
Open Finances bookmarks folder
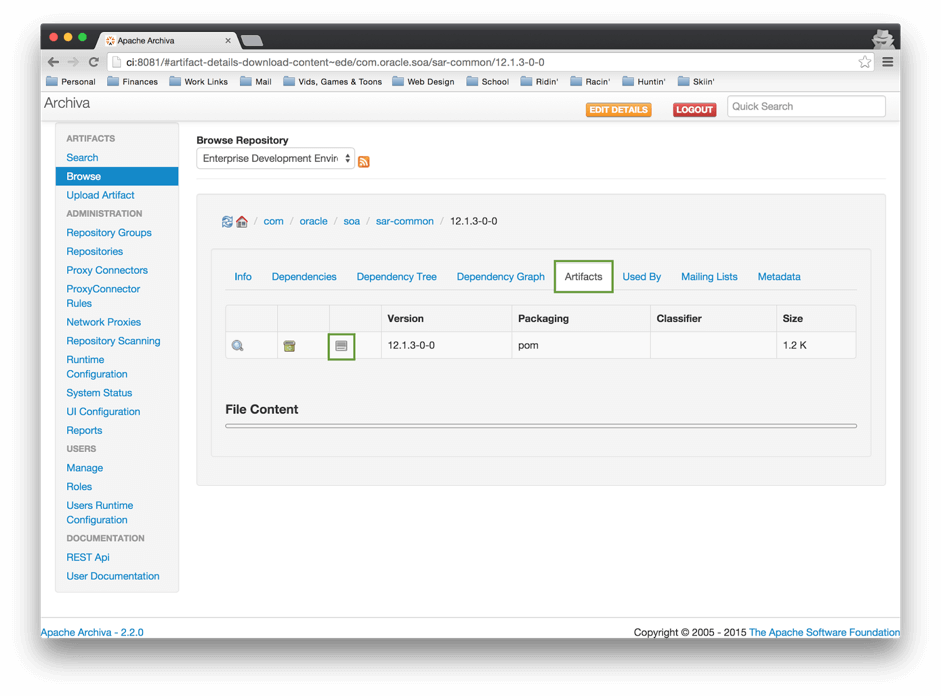tap(133, 82)
